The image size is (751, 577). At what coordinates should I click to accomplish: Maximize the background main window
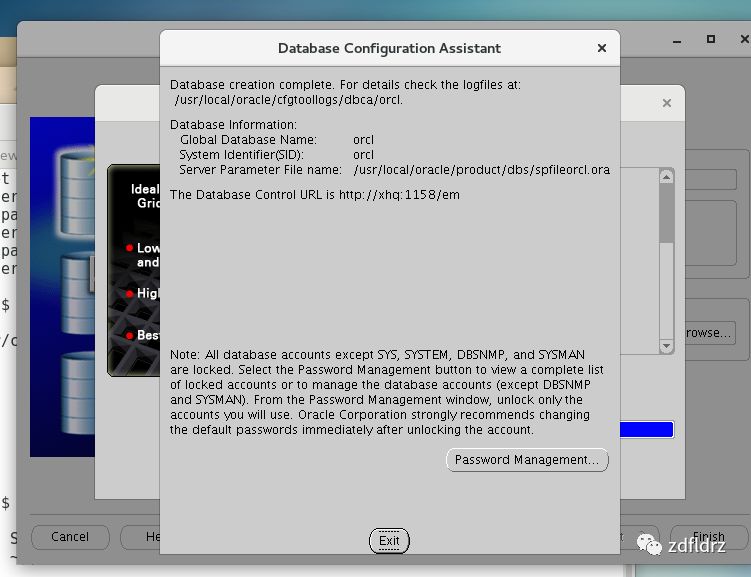pos(711,39)
